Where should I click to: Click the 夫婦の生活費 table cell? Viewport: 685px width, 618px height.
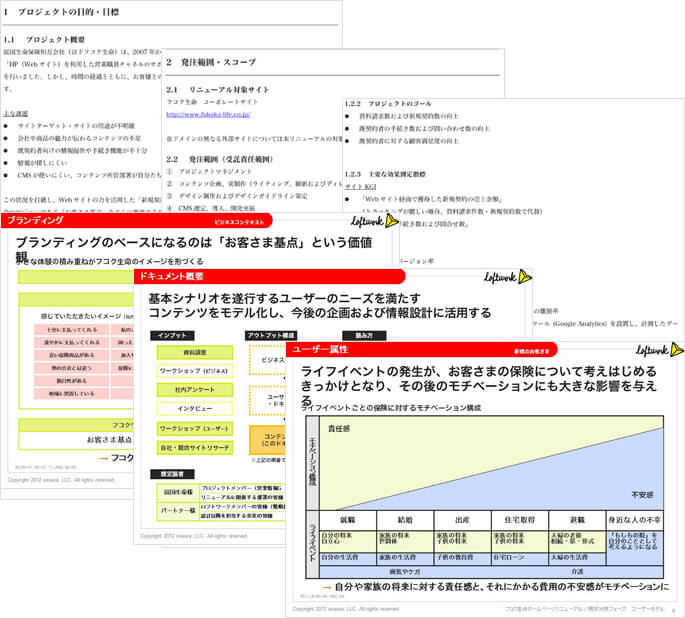(577, 557)
